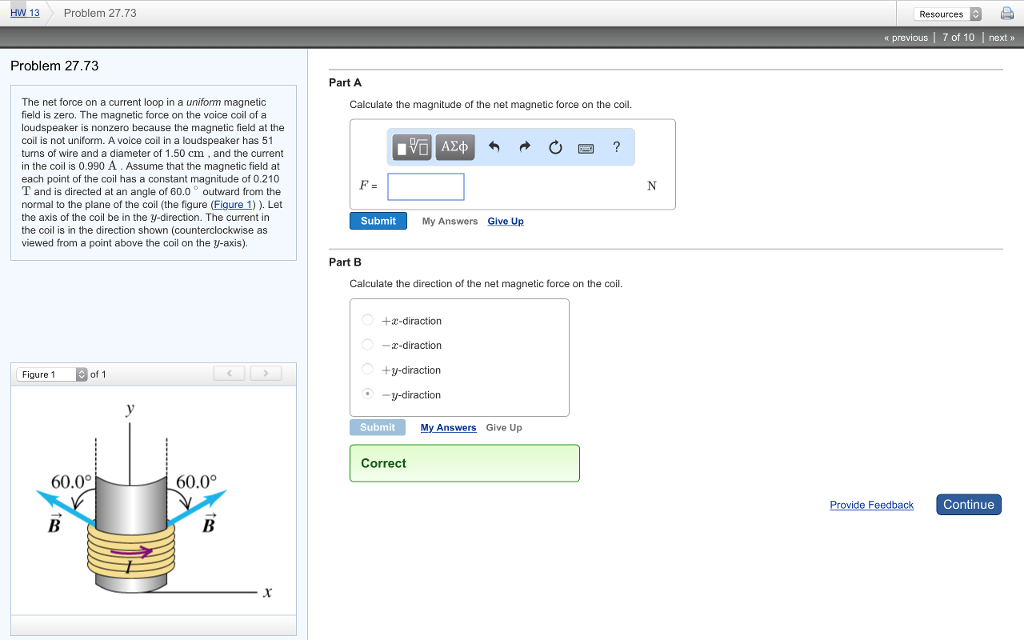The width and height of the screenshot is (1024, 640).
Task: Click the '7 of 10' problem counter
Action: [958, 38]
